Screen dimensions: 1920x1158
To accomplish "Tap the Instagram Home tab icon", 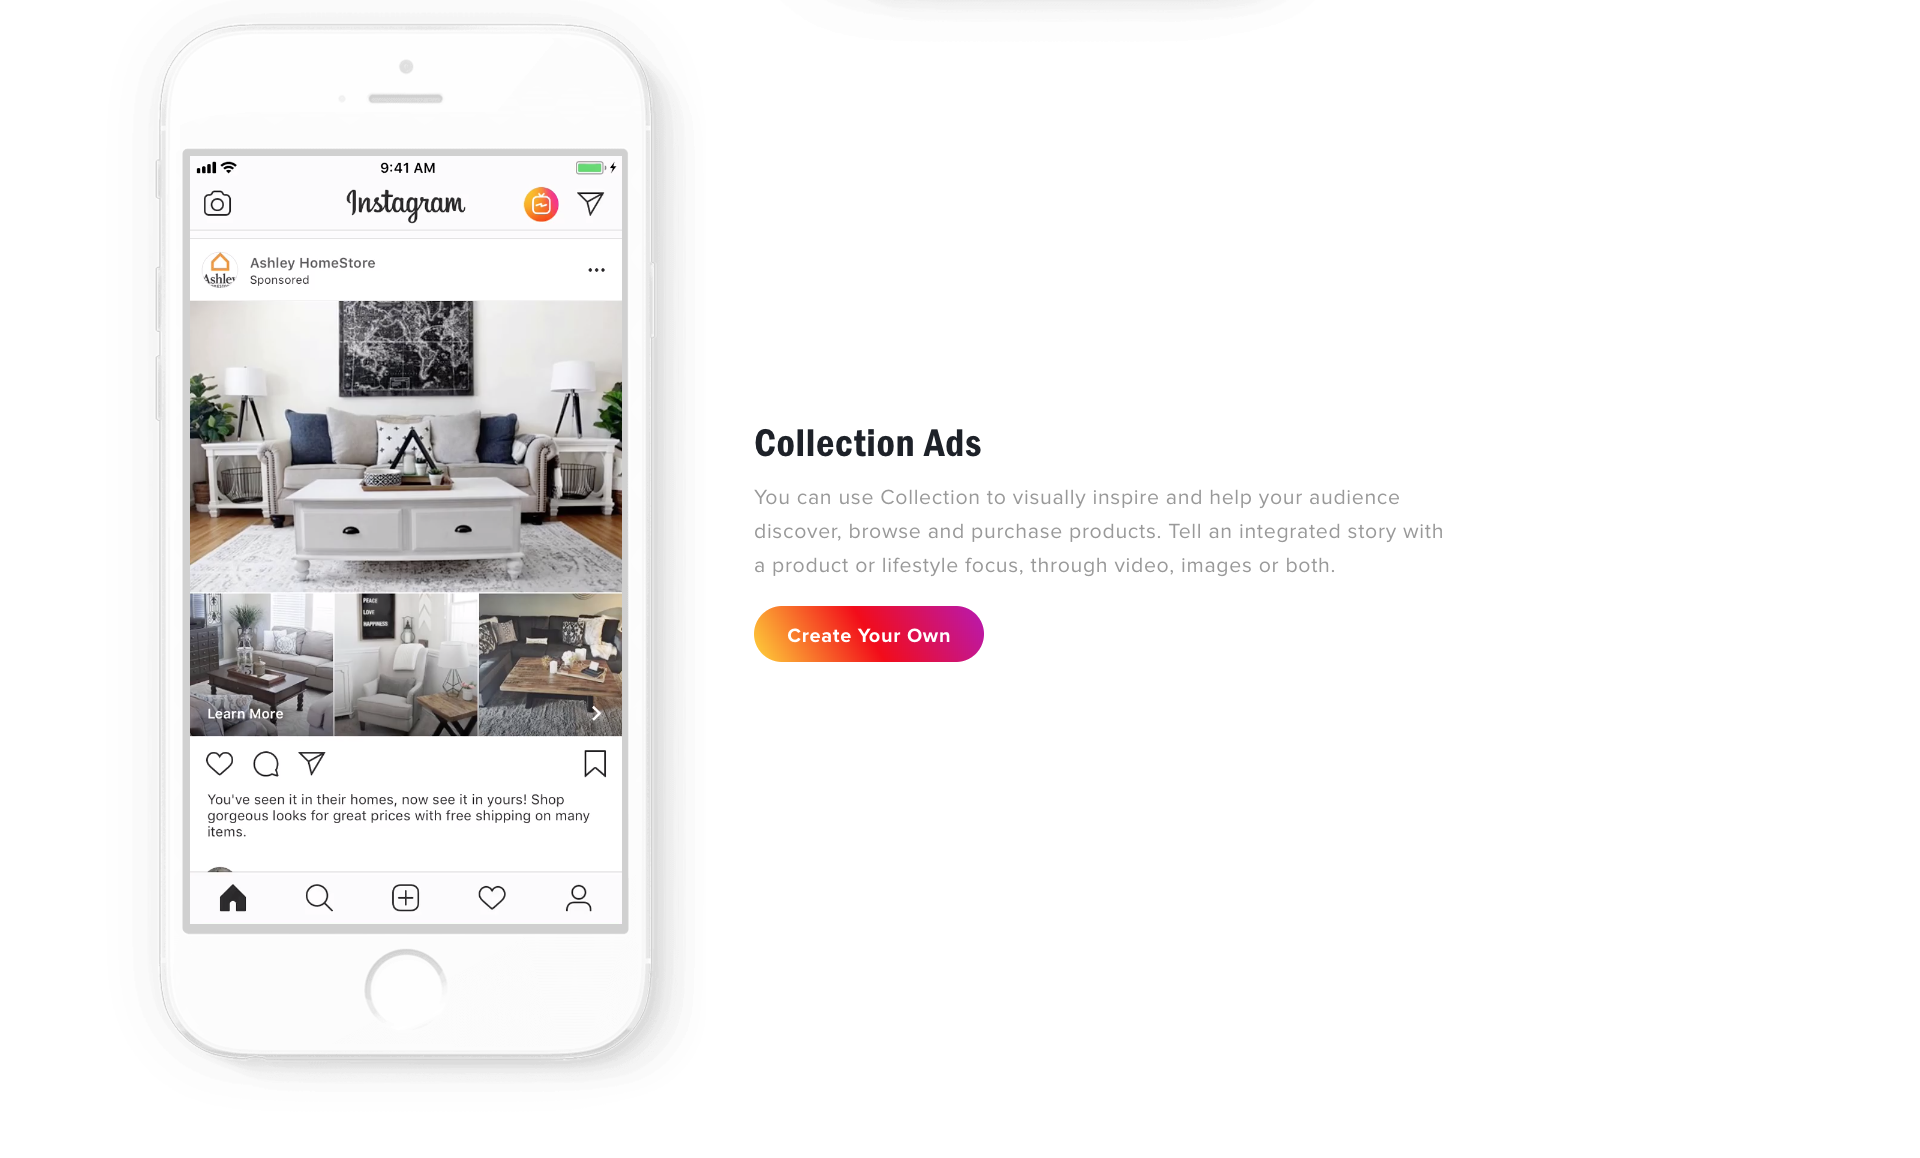I will pyautogui.click(x=232, y=897).
